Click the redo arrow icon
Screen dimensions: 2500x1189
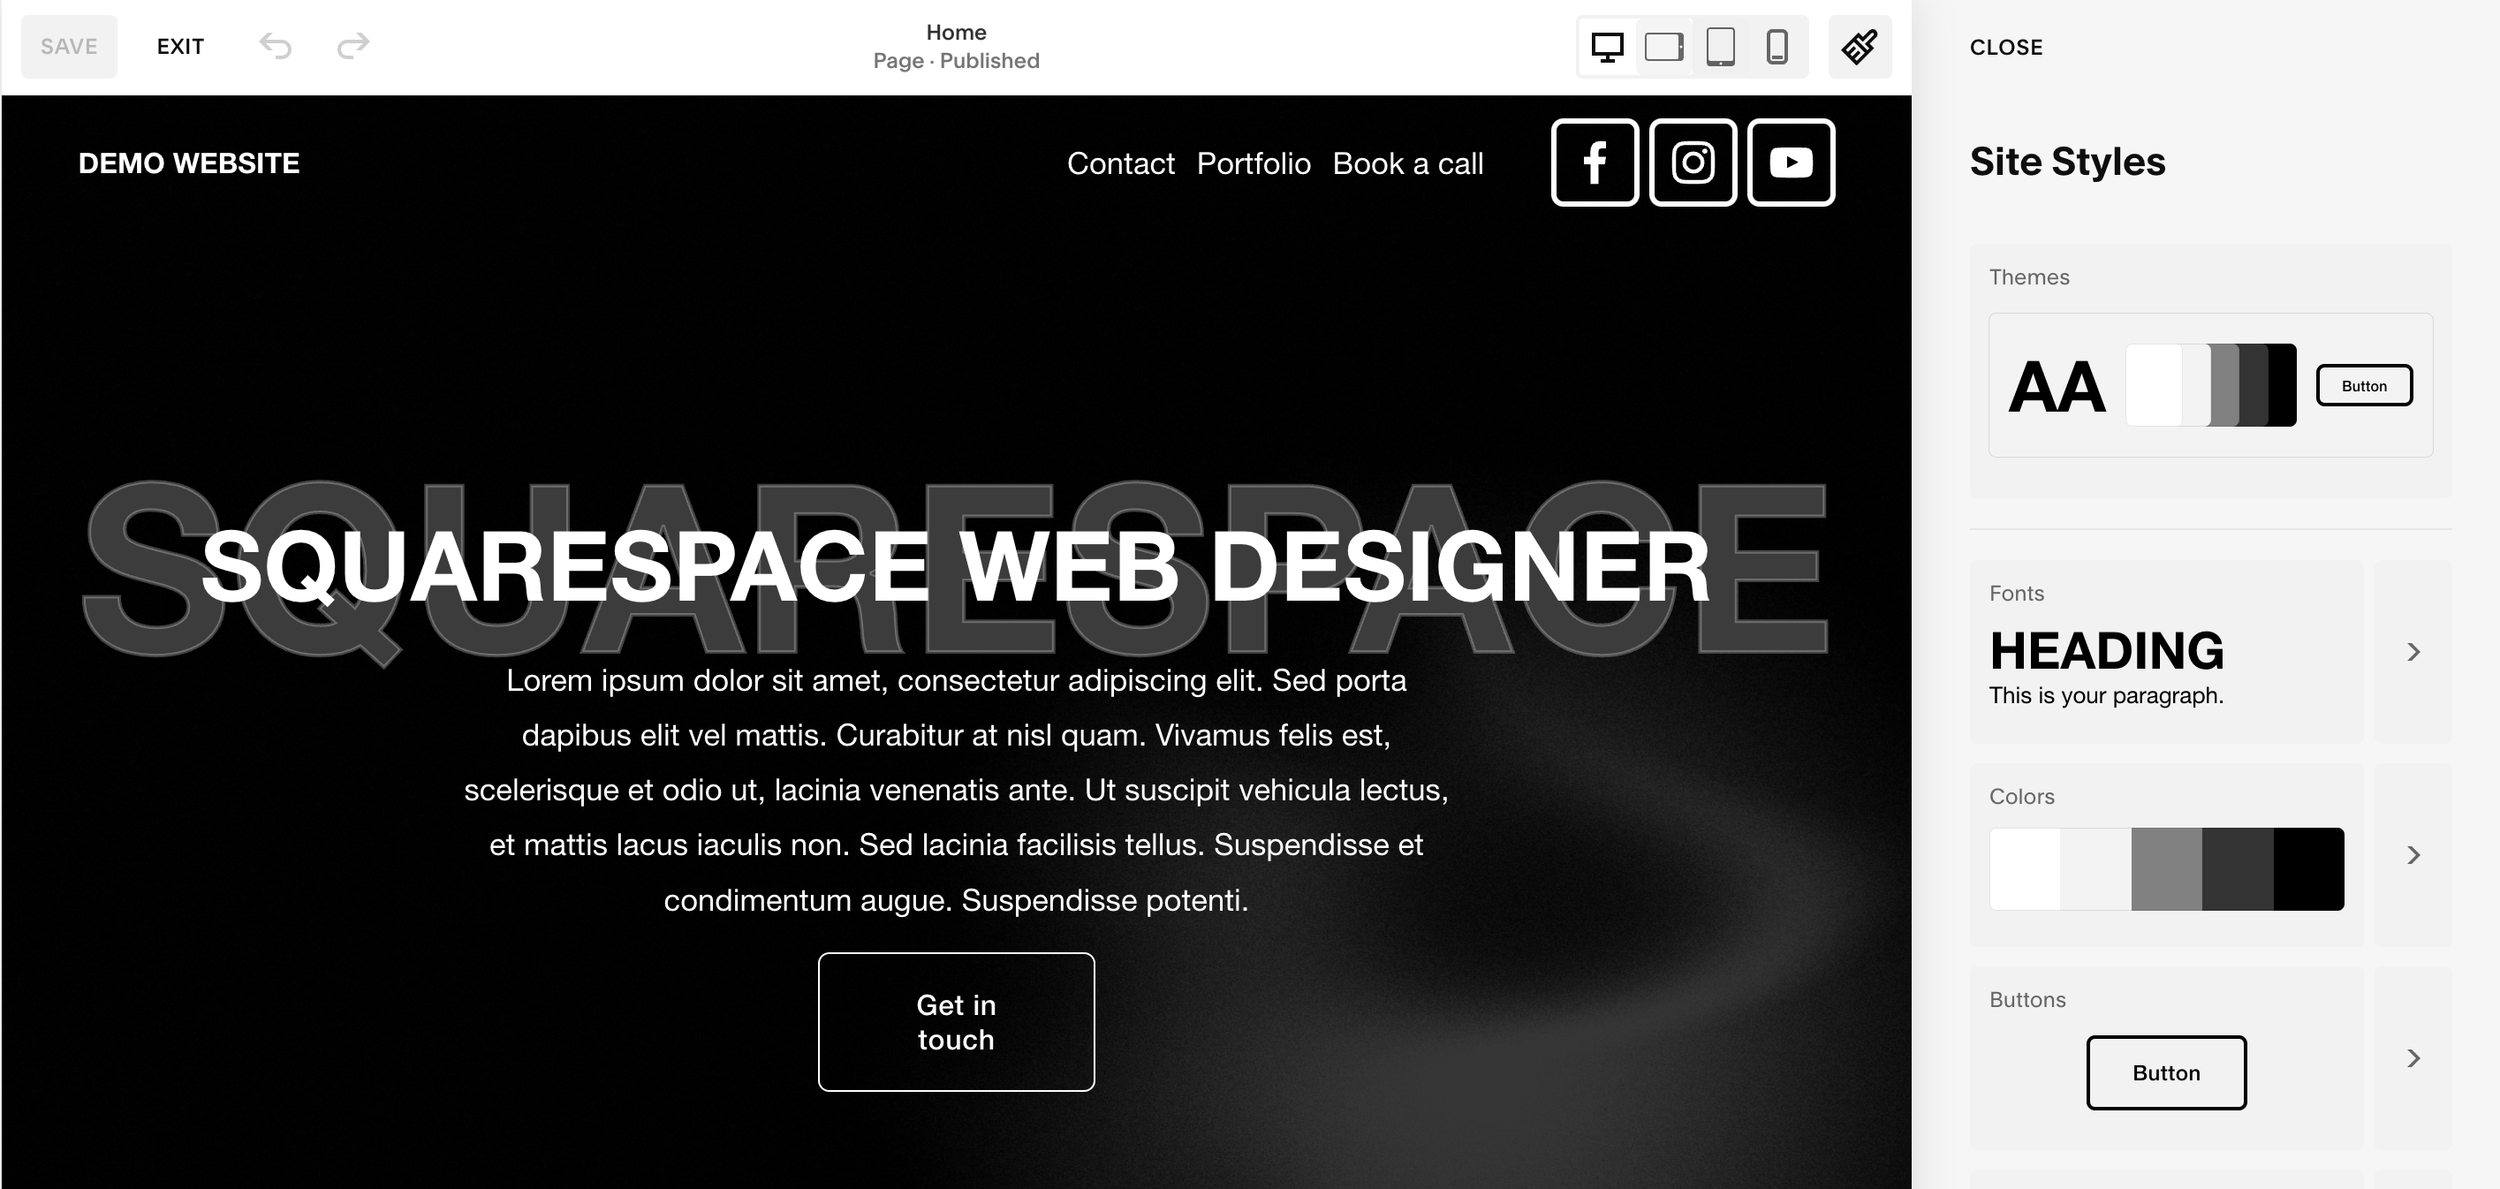(352, 45)
